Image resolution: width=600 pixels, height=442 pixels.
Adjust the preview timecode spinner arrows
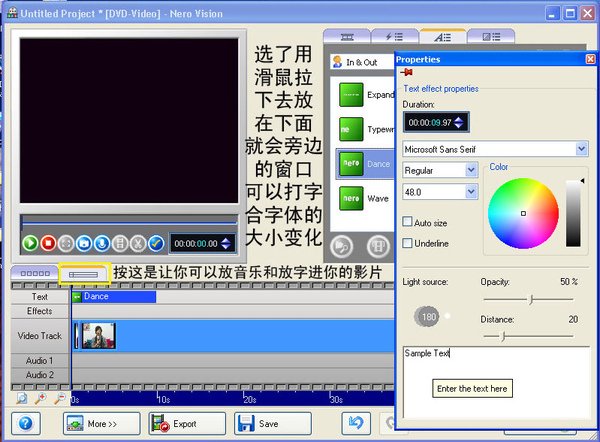pyautogui.click(x=226, y=243)
